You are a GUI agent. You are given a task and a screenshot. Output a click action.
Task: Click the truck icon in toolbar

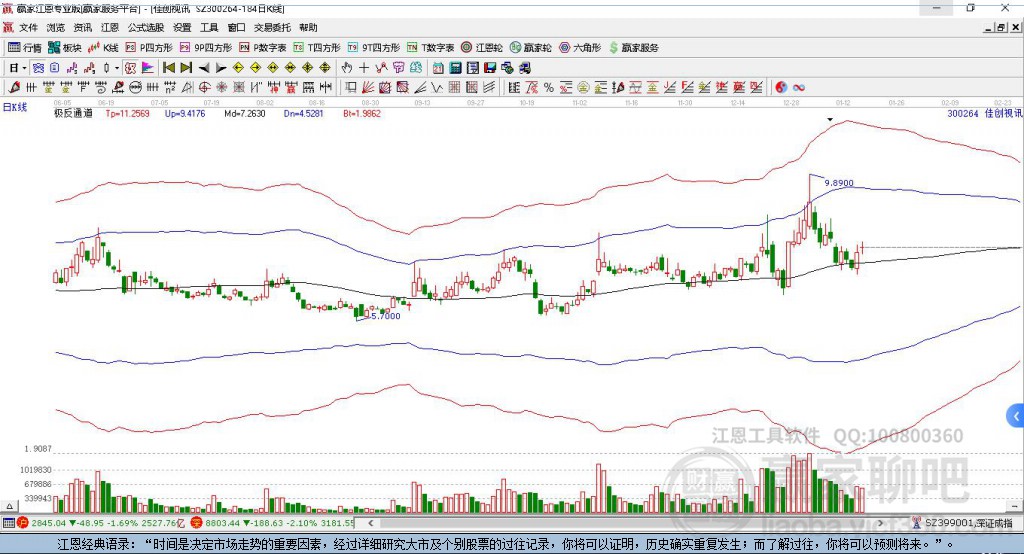[525, 68]
